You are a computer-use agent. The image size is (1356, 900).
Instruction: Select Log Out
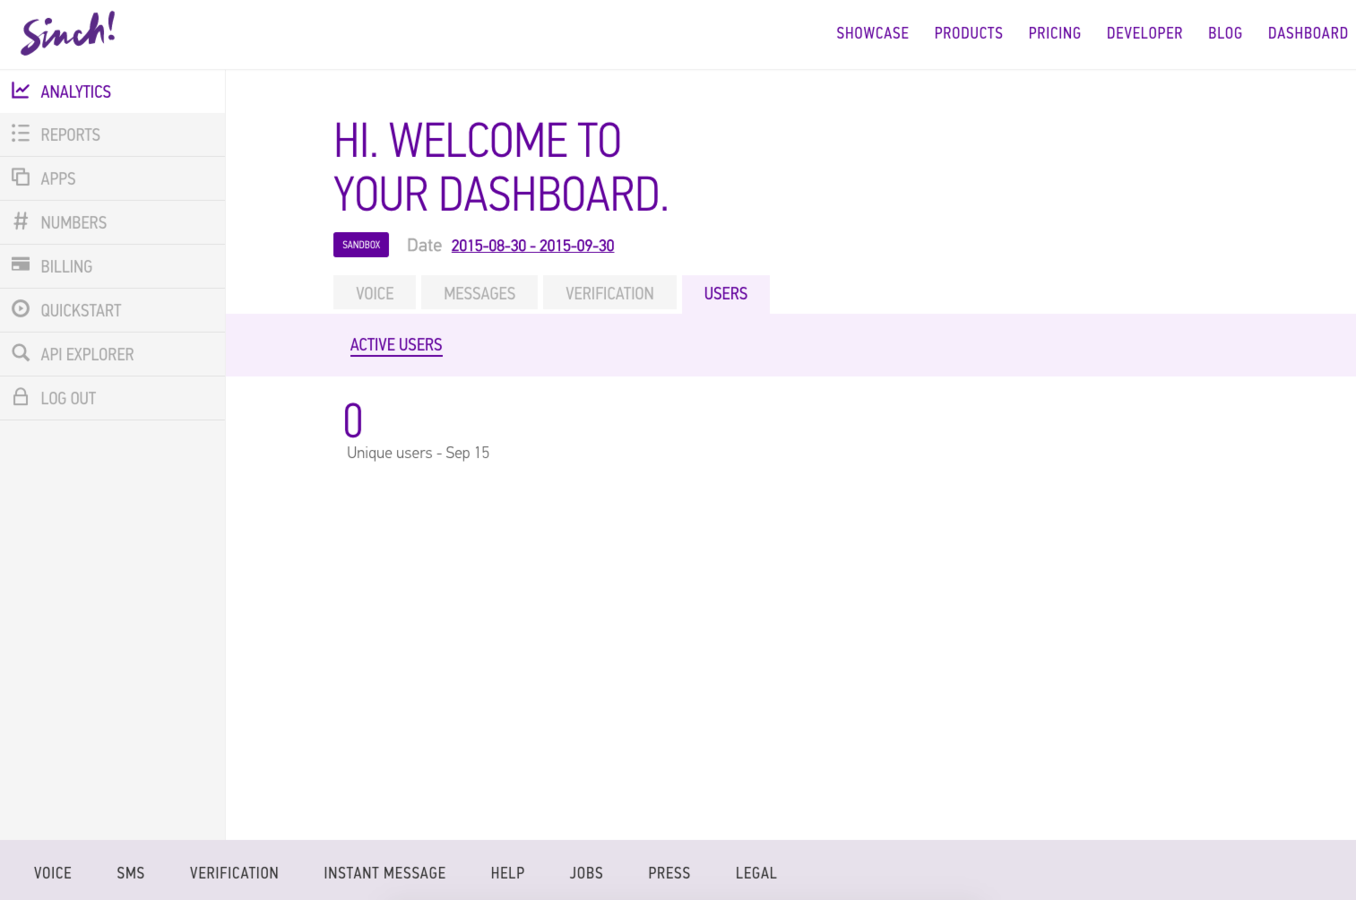pos(112,399)
